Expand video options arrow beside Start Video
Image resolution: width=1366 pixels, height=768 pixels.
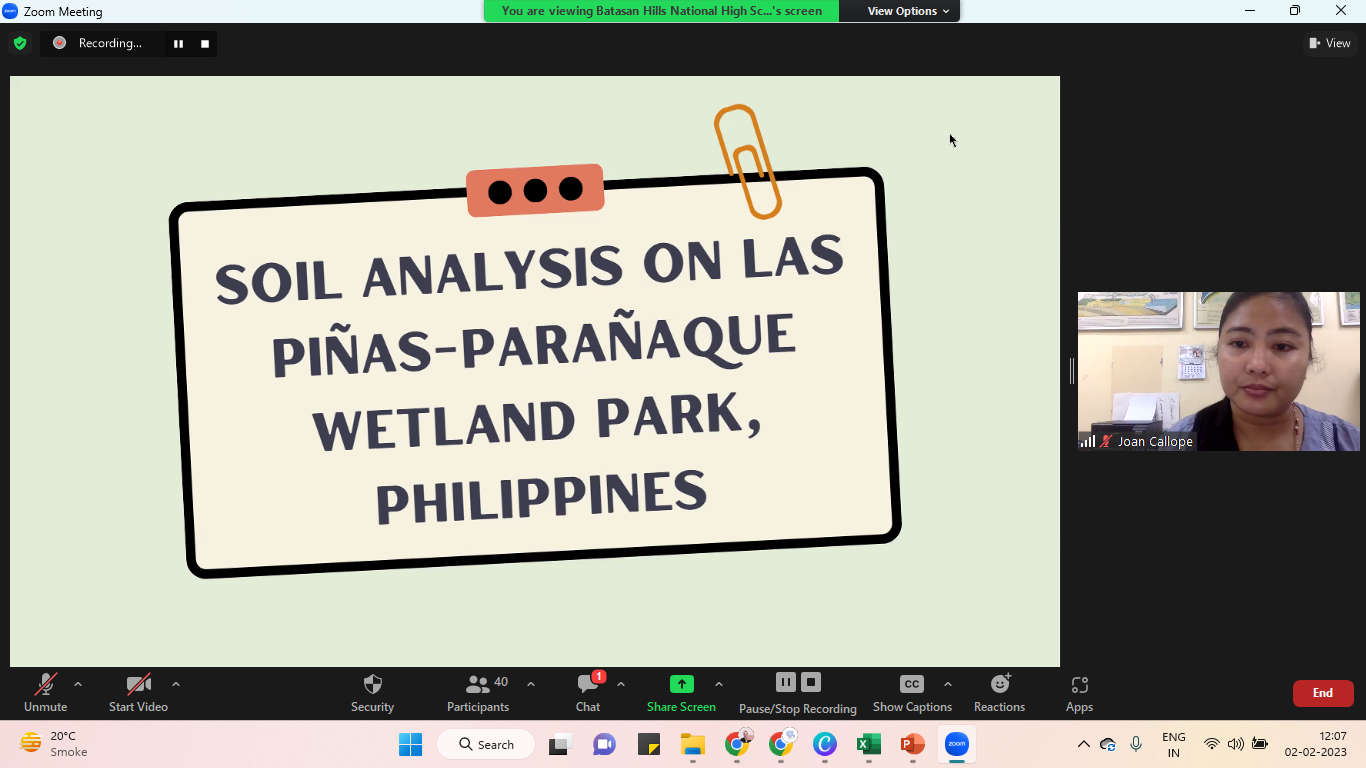coord(176,685)
